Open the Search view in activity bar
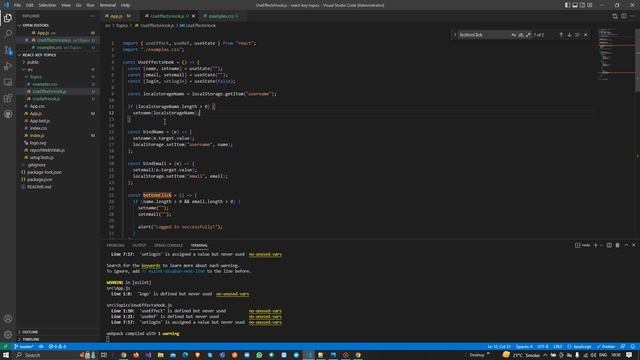The width and height of the screenshot is (640, 360). tap(8, 34)
